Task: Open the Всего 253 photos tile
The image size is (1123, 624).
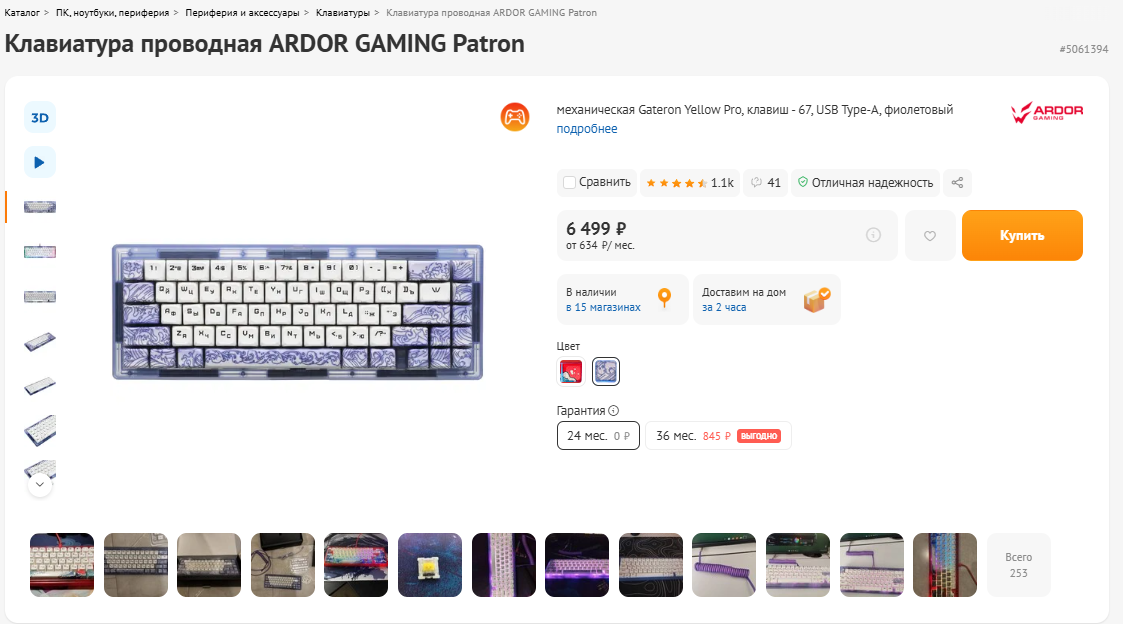Action: coord(1018,565)
